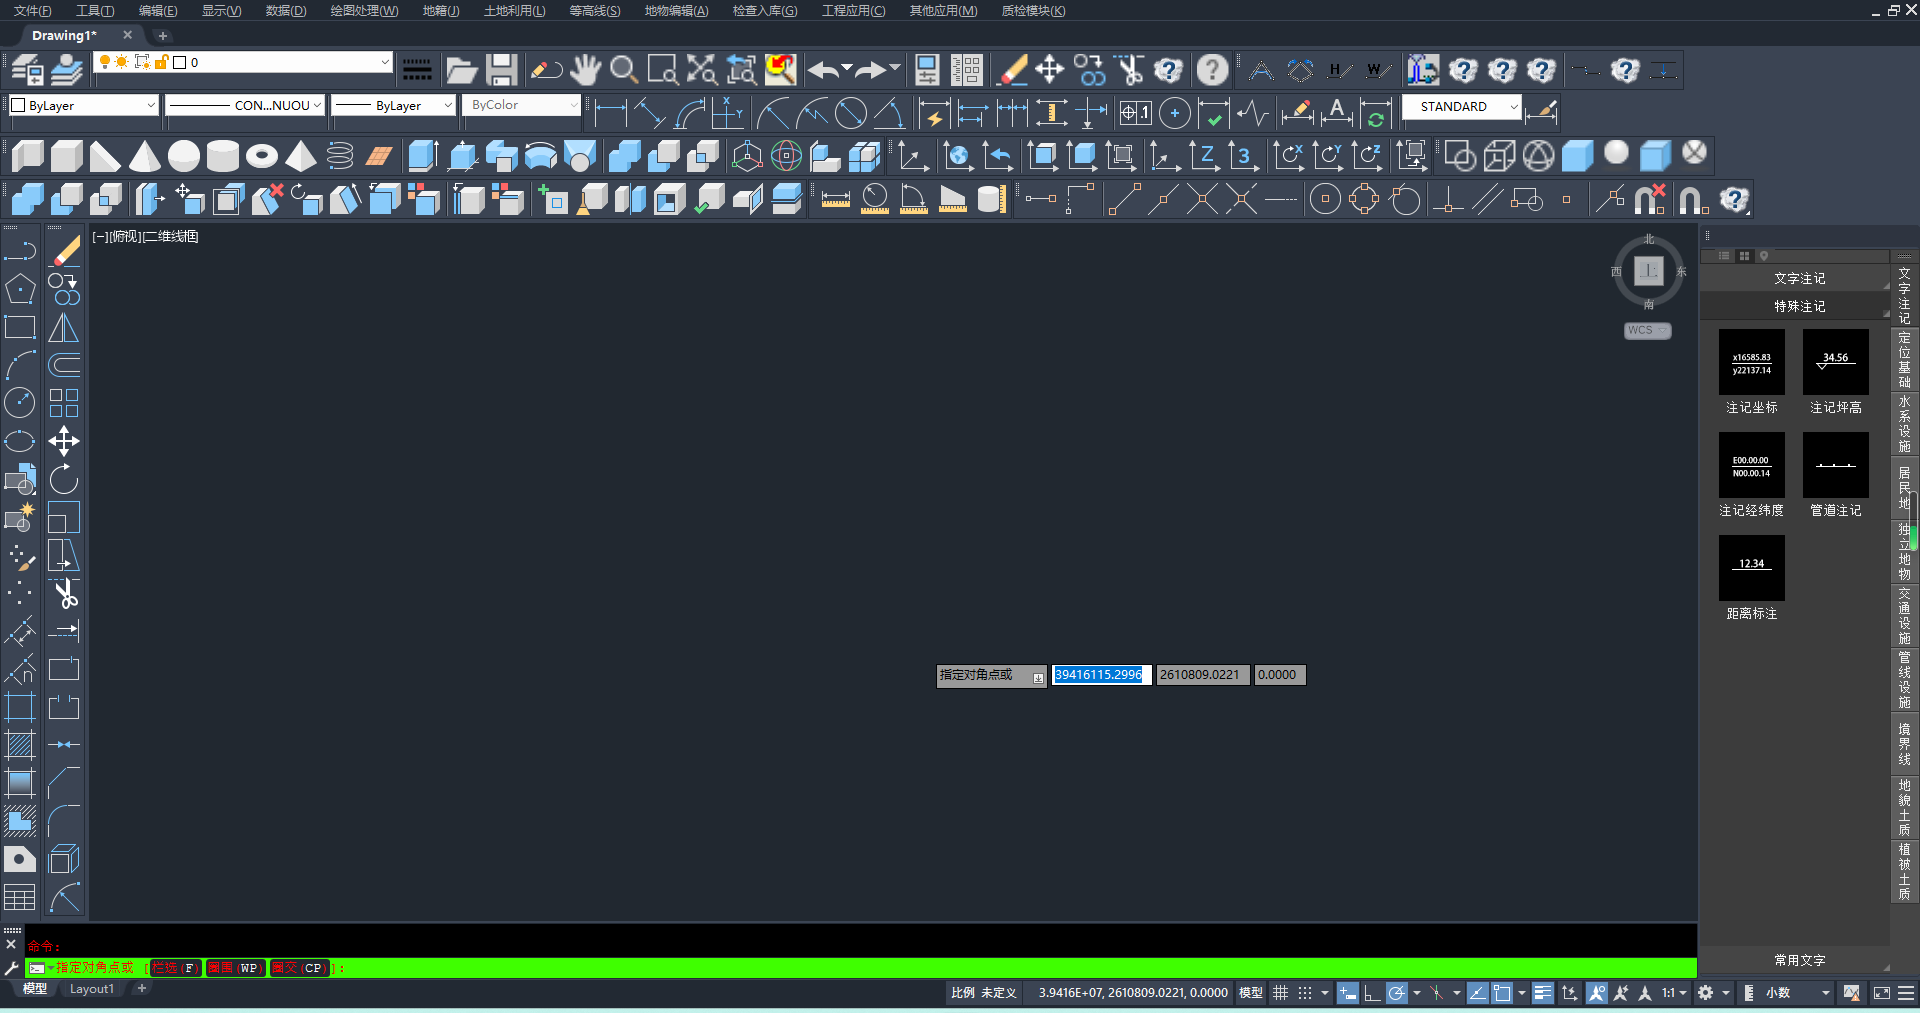Select the Rotate modify tool
The image size is (1920, 1013).
coord(64,479)
